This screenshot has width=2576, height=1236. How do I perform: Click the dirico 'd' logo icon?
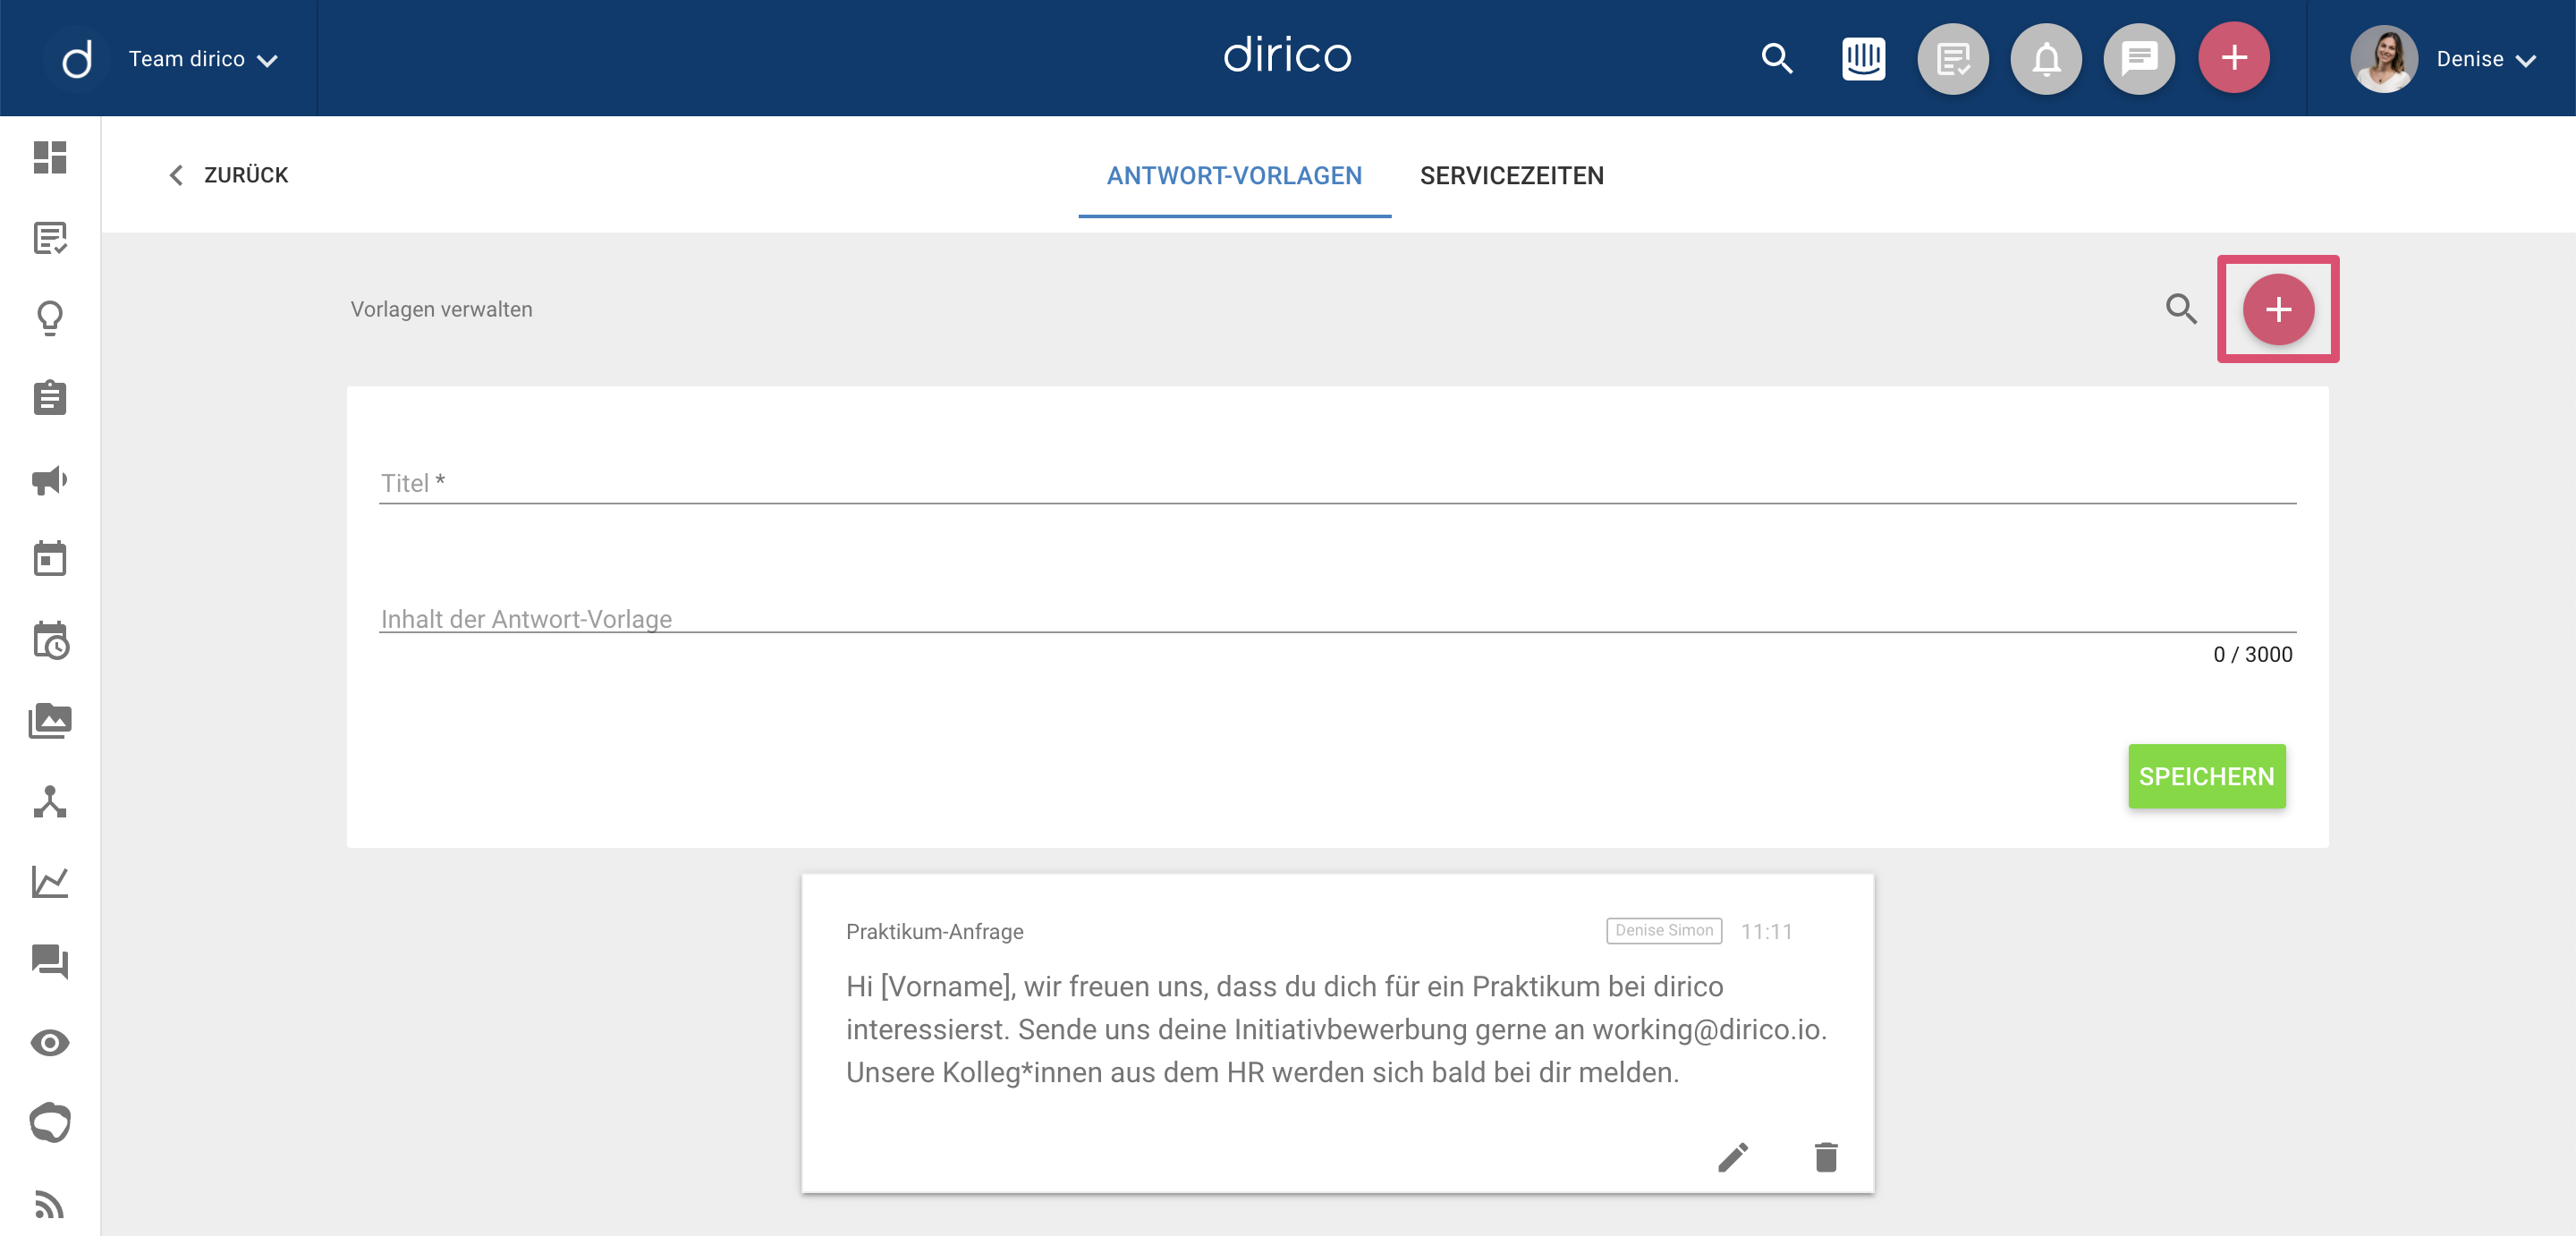tap(76, 59)
